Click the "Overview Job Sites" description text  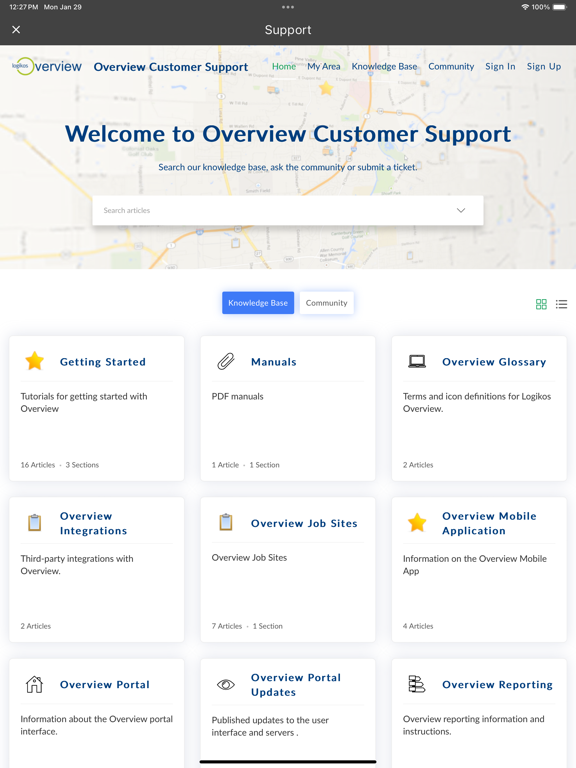click(249, 558)
